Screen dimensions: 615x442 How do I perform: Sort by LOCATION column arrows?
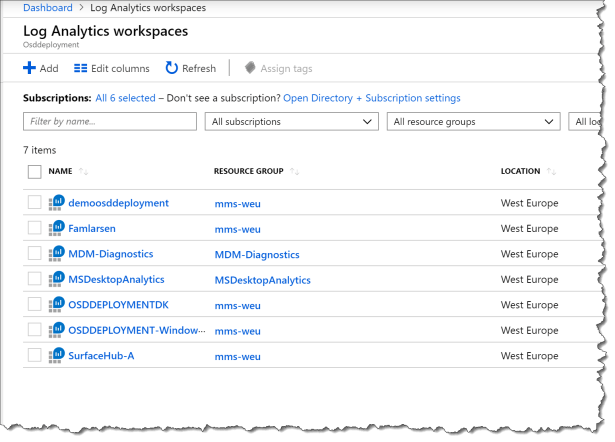[551, 171]
